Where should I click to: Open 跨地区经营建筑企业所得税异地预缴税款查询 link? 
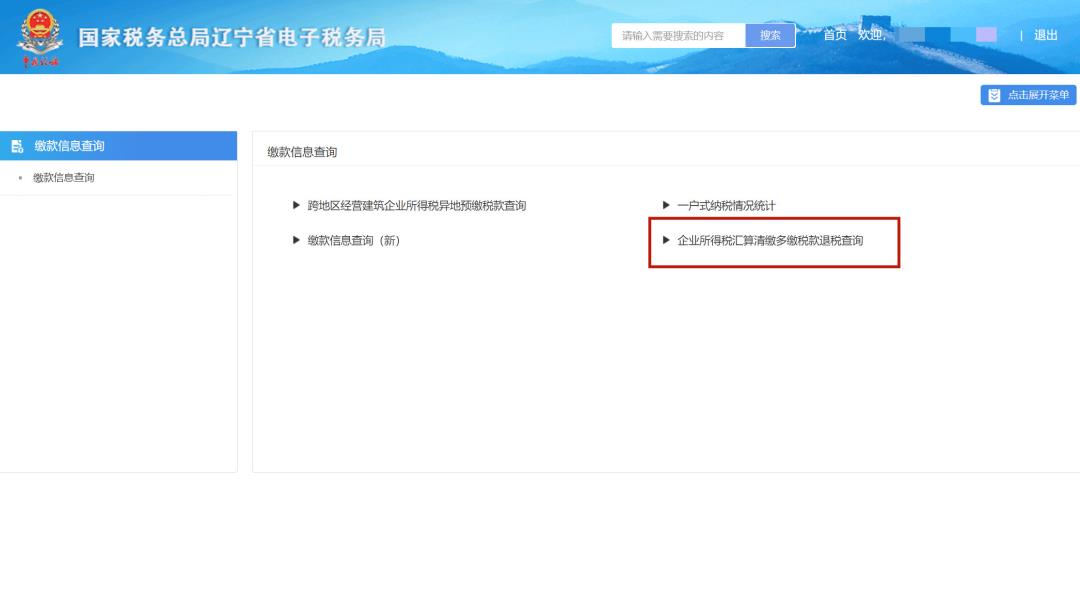point(416,205)
